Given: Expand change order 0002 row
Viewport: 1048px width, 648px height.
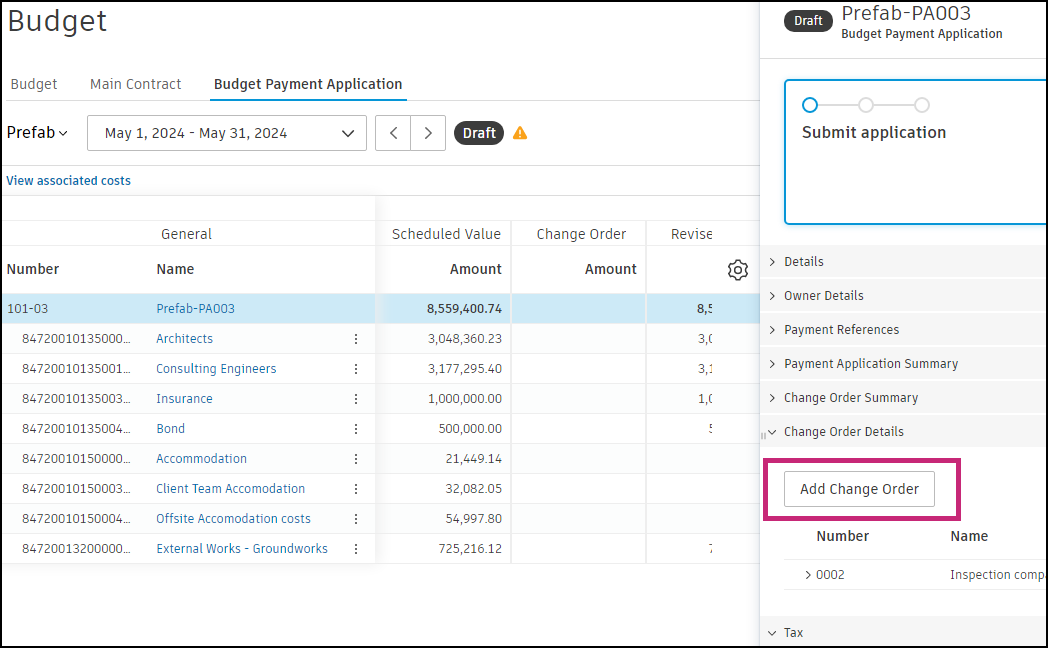Looking at the screenshot, I should pos(808,575).
